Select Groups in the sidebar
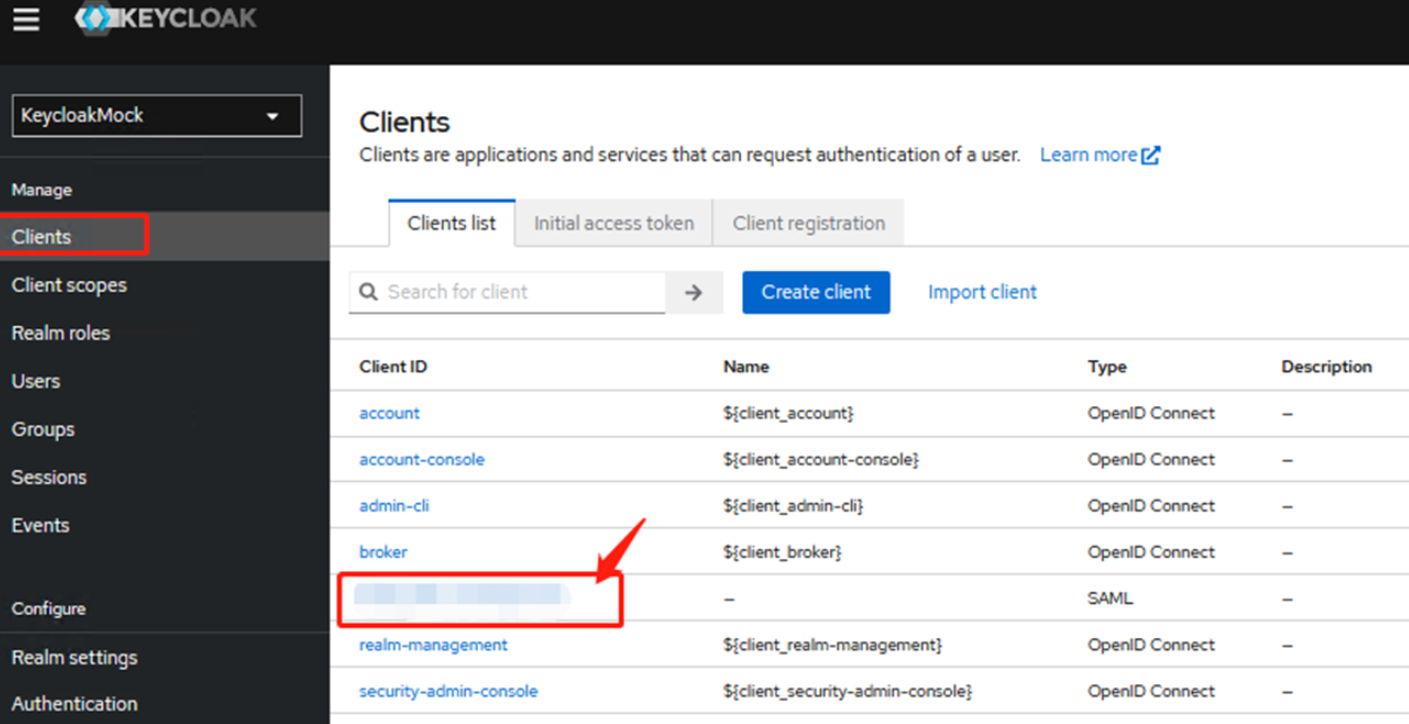This screenshot has height=724, width=1409. [x=42, y=429]
